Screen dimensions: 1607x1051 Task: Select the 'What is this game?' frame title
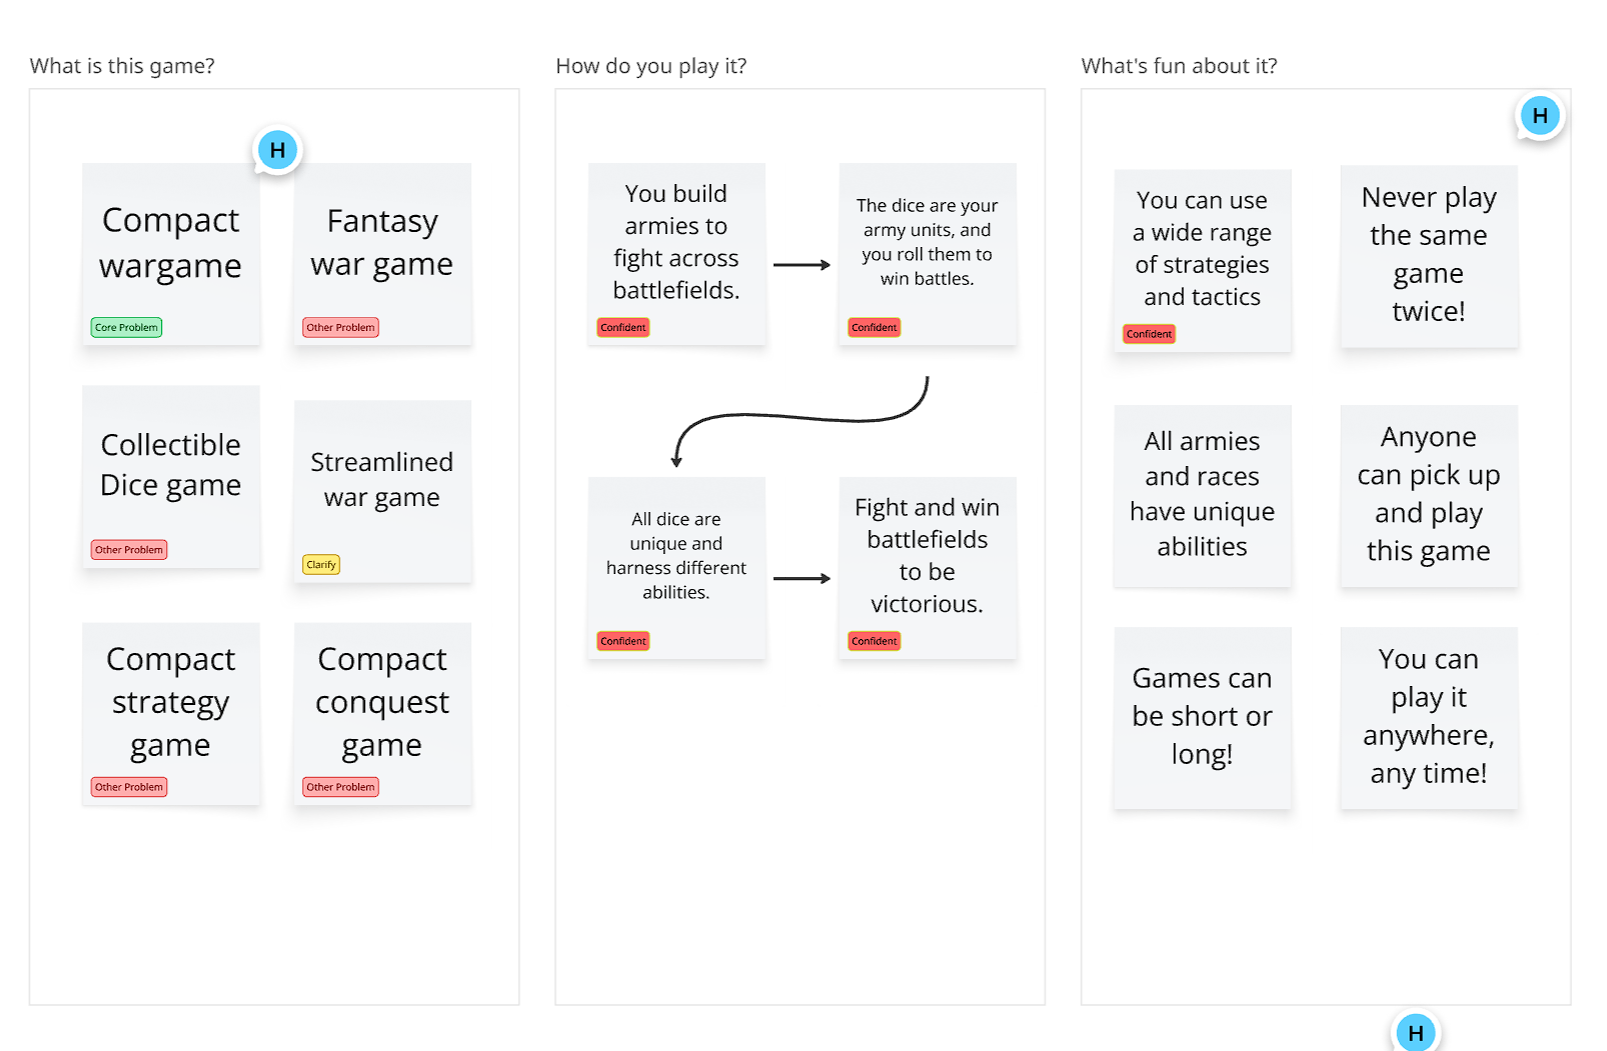click(122, 66)
